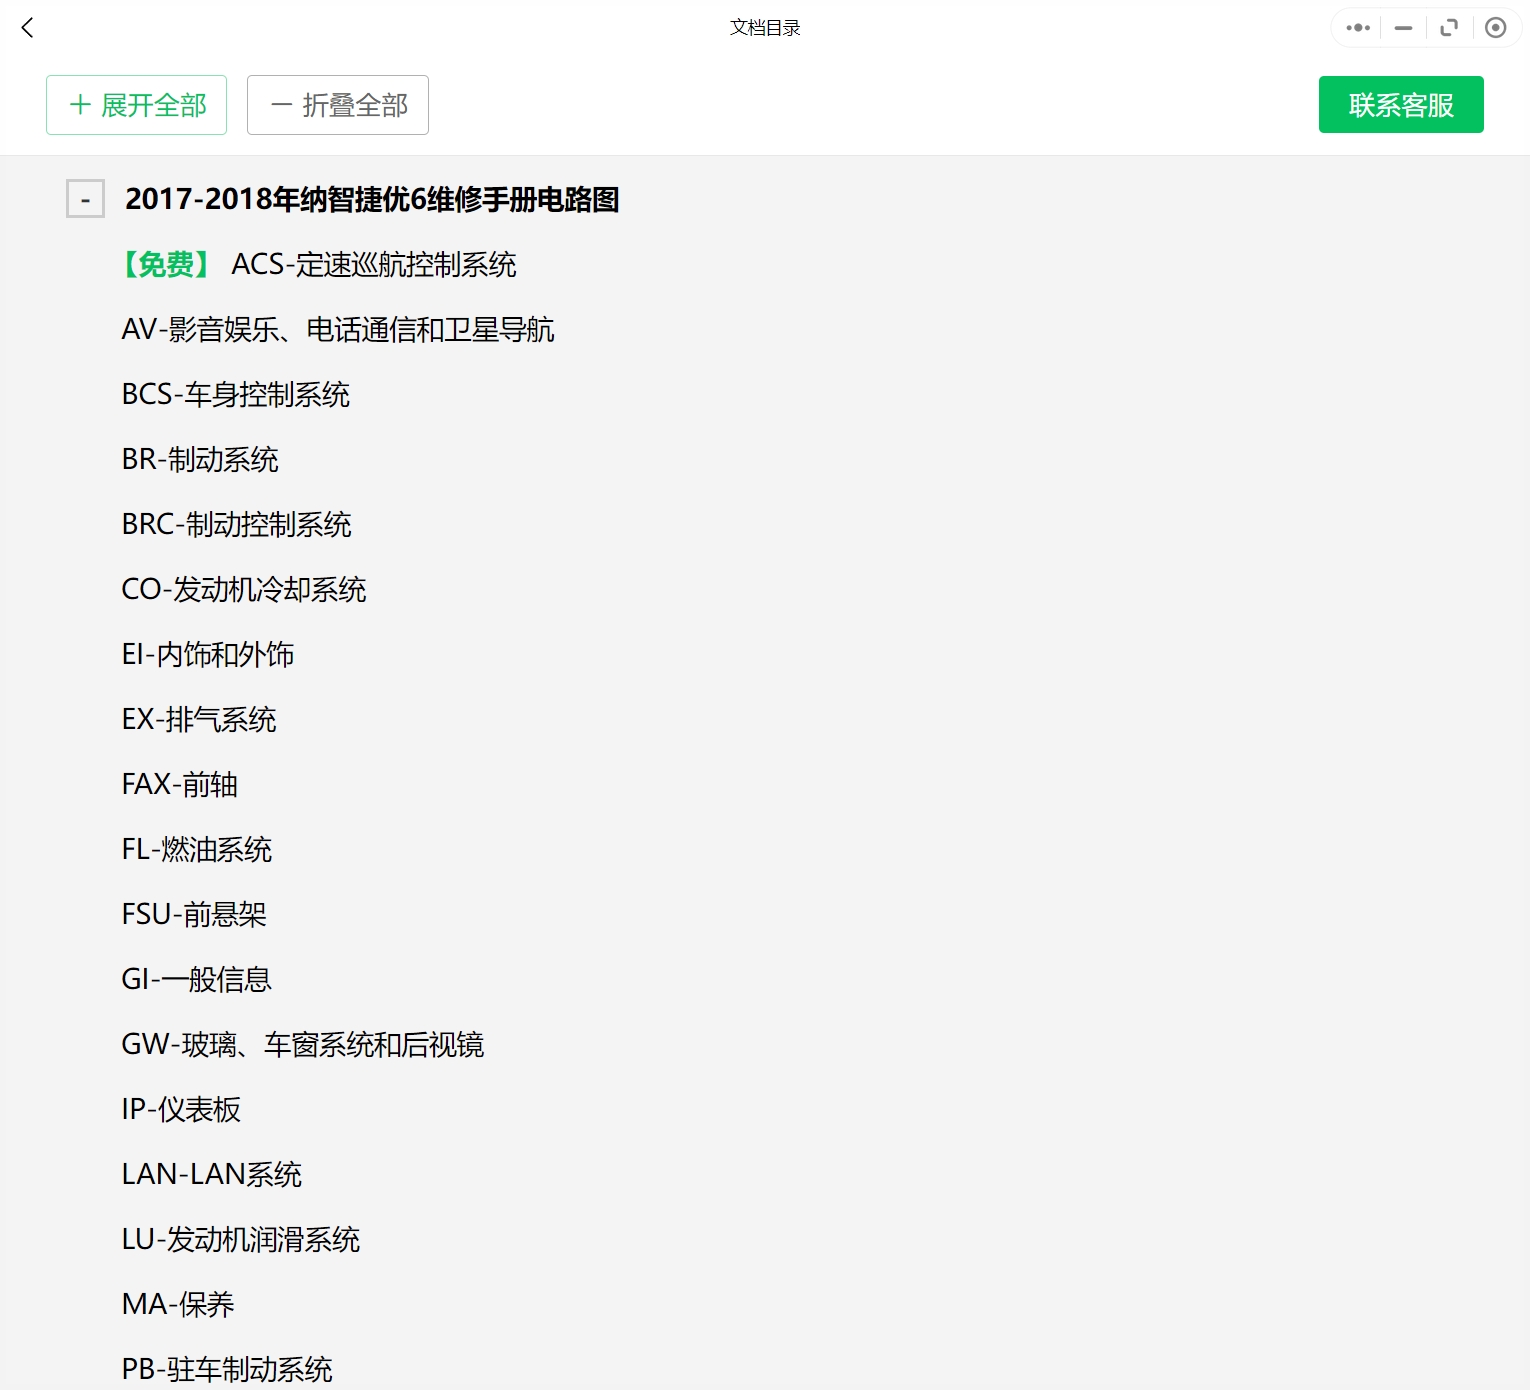Click the restore window size icon
The width and height of the screenshot is (1530, 1390).
tap(1449, 28)
